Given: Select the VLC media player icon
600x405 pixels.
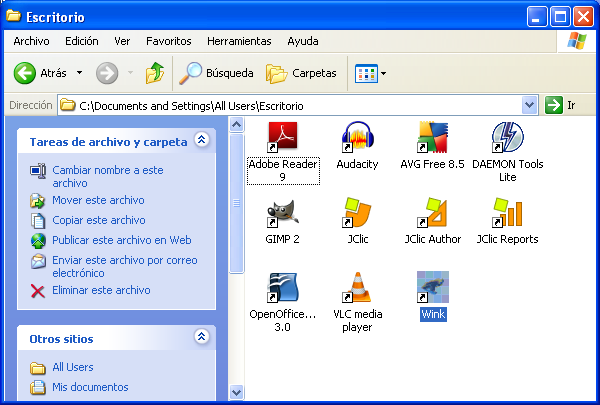Looking at the screenshot, I should (357, 288).
